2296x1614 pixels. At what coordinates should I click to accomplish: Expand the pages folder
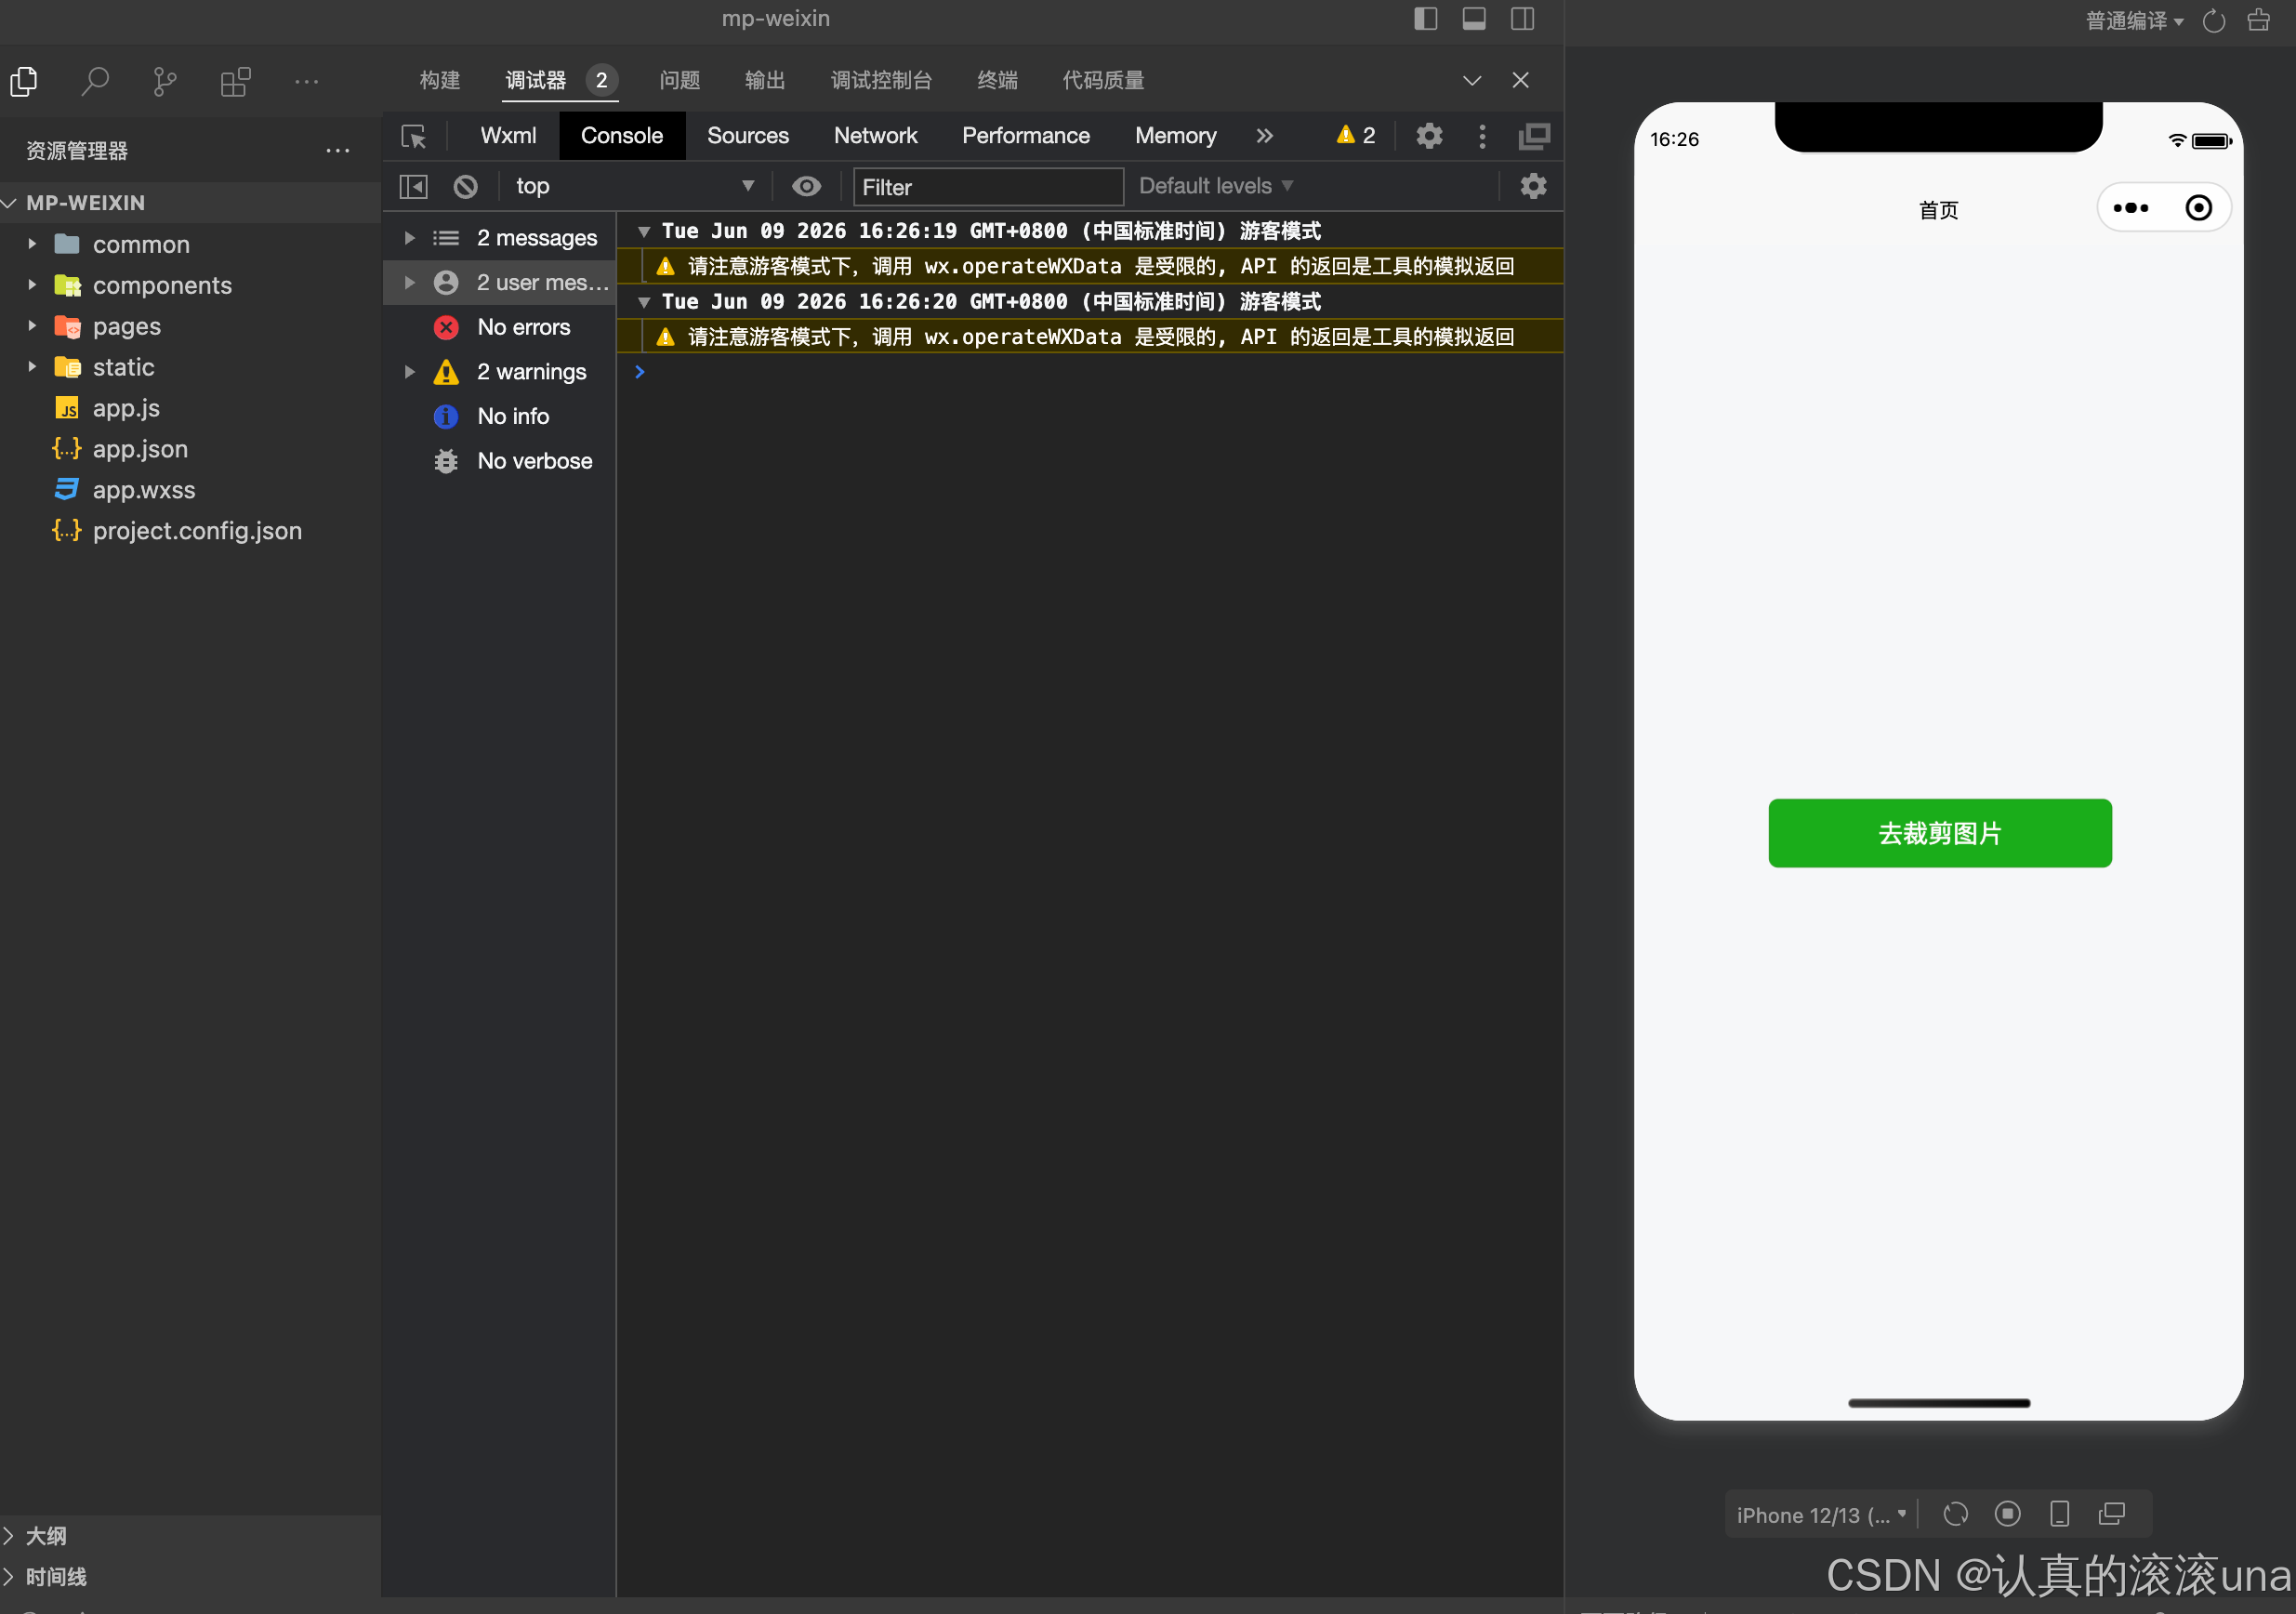[190, 326]
